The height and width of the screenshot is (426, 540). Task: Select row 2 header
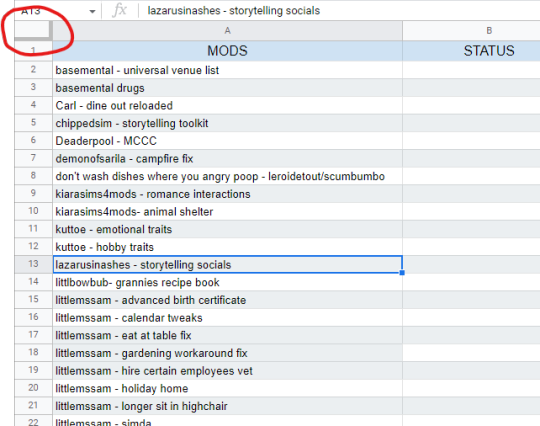point(33,70)
